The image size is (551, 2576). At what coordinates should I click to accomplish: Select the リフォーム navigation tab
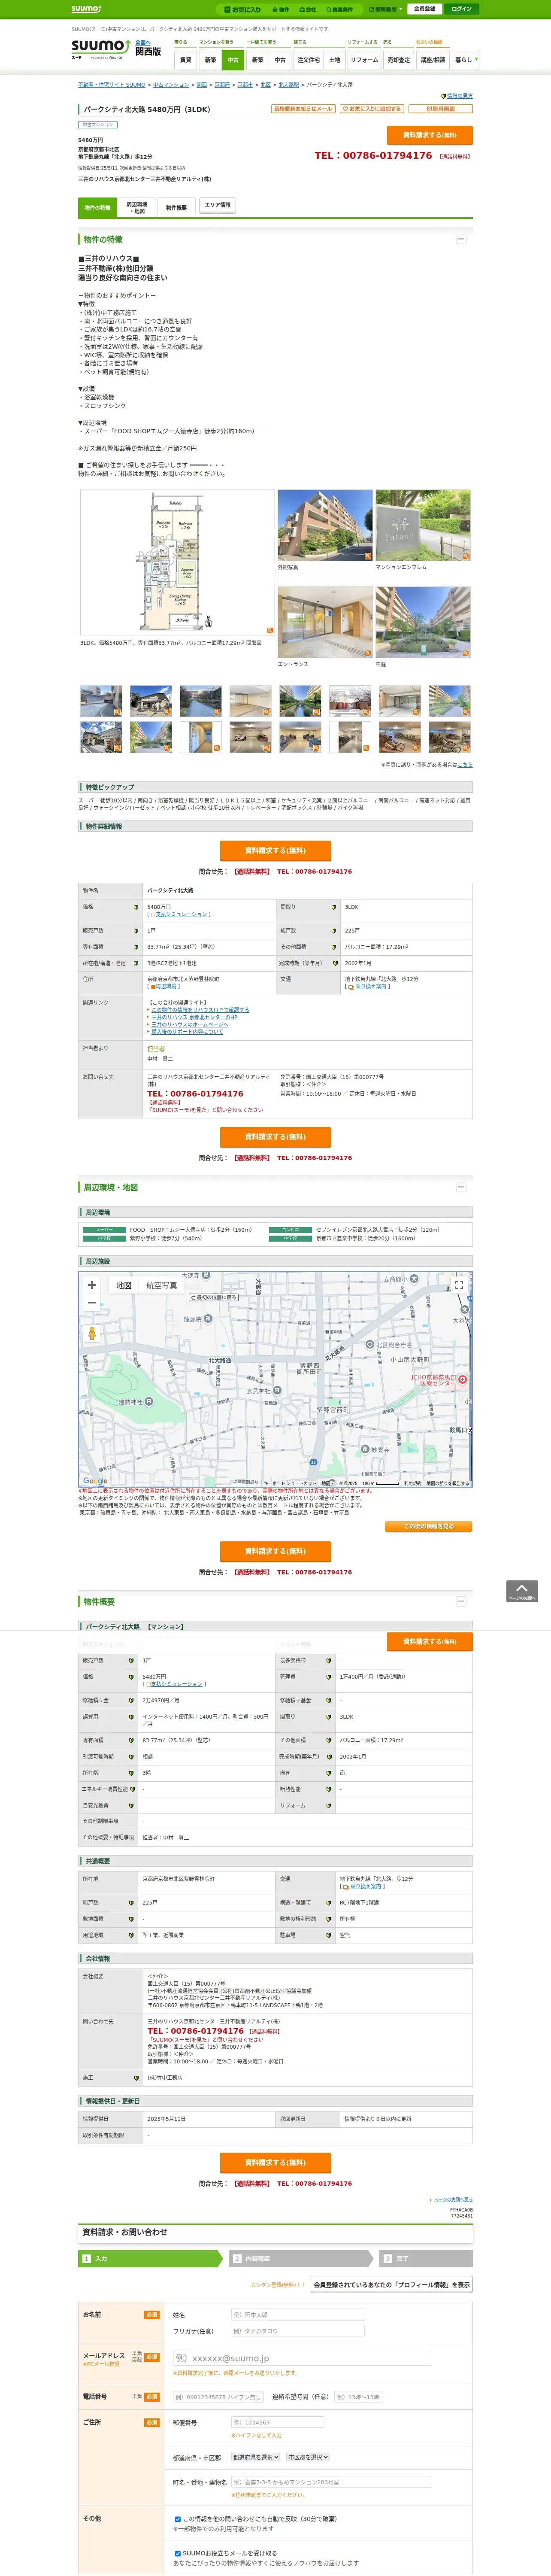pos(364,60)
